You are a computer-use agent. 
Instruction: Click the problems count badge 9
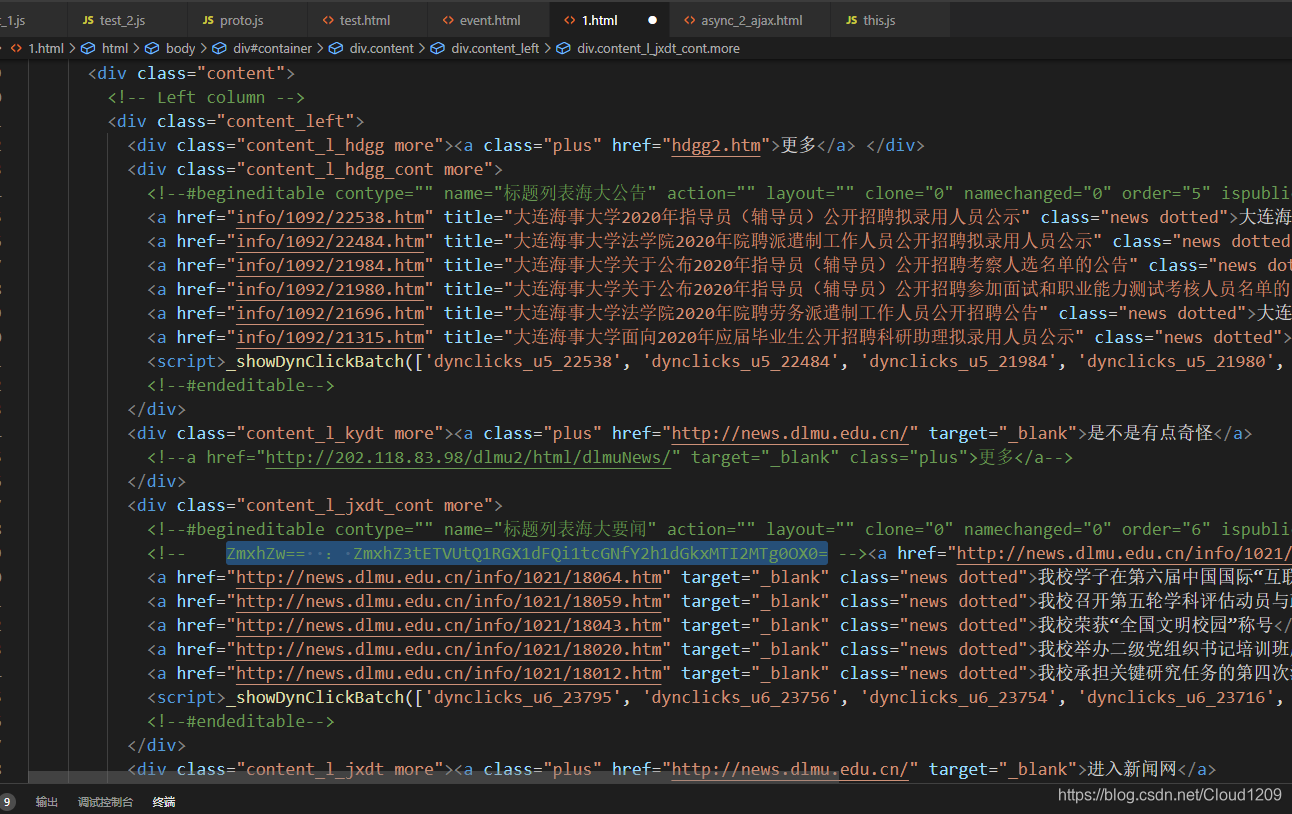pos(7,802)
